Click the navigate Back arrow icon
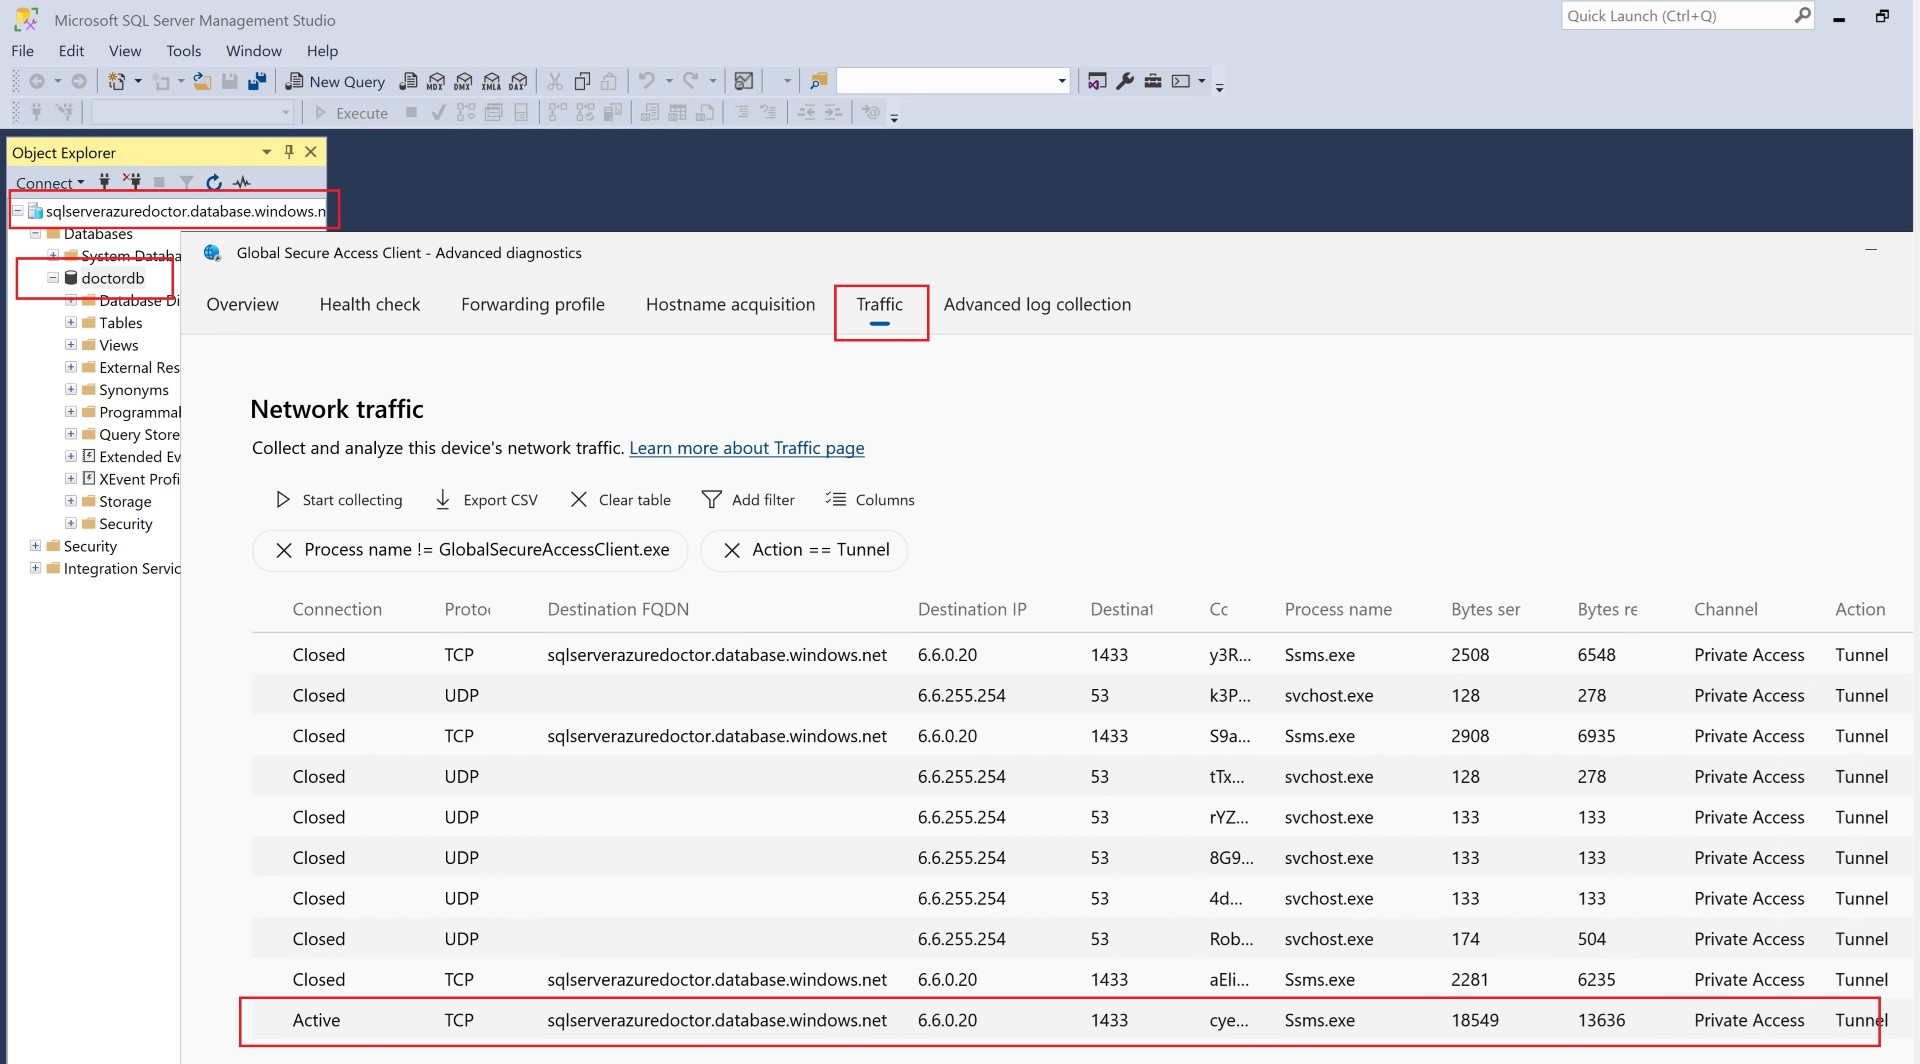 [x=37, y=81]
